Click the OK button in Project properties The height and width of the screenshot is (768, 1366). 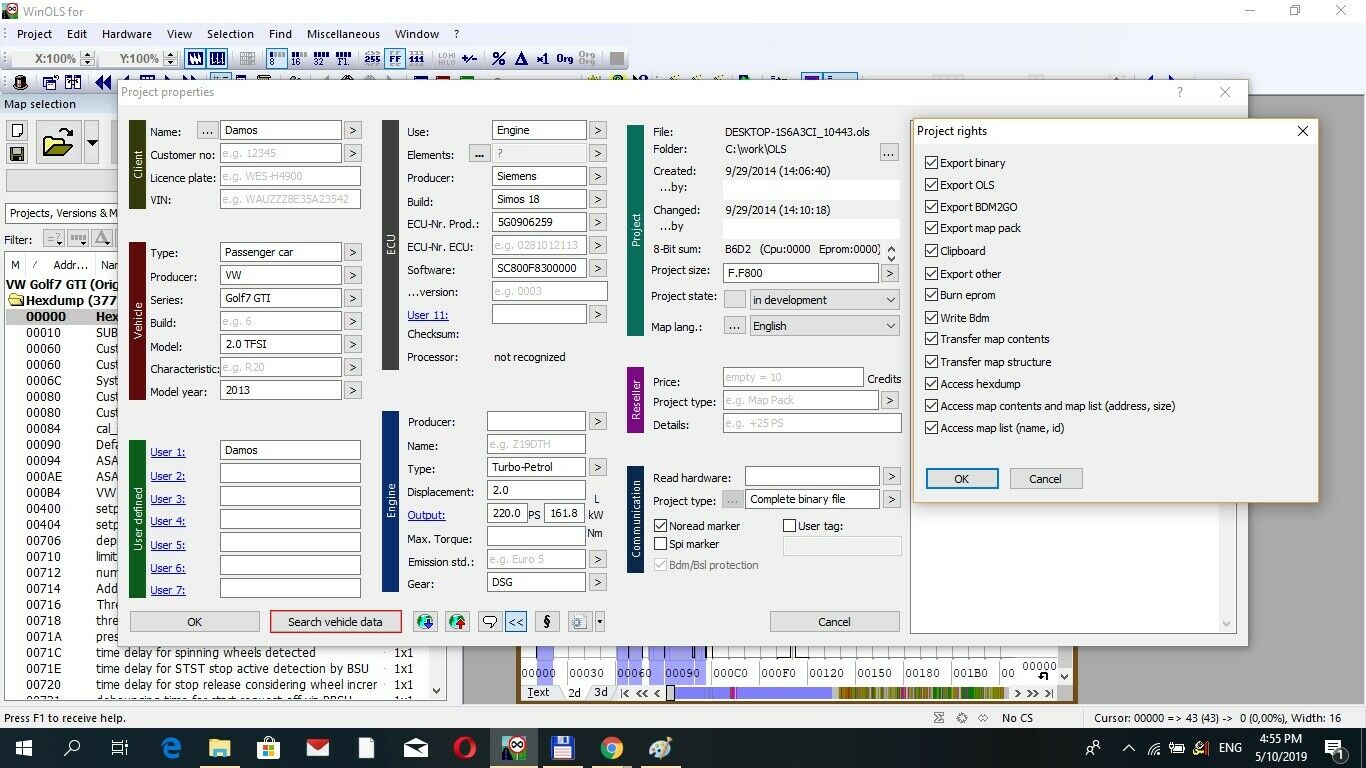click(195, 622)
